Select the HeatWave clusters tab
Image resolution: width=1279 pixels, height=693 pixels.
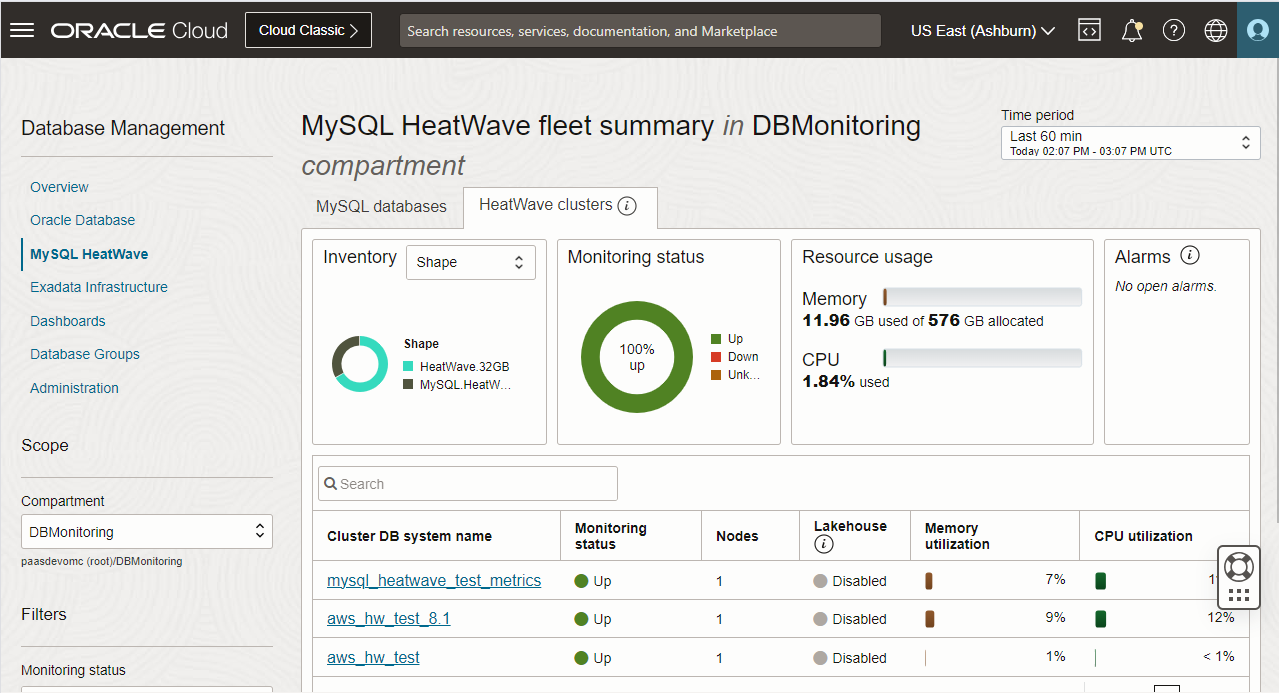click(x=548, y=206)
